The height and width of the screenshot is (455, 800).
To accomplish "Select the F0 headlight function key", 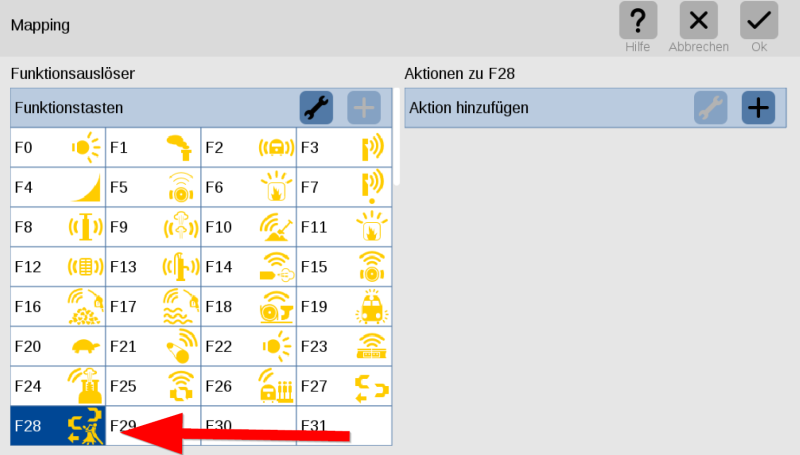I will (x=58, y=147).
